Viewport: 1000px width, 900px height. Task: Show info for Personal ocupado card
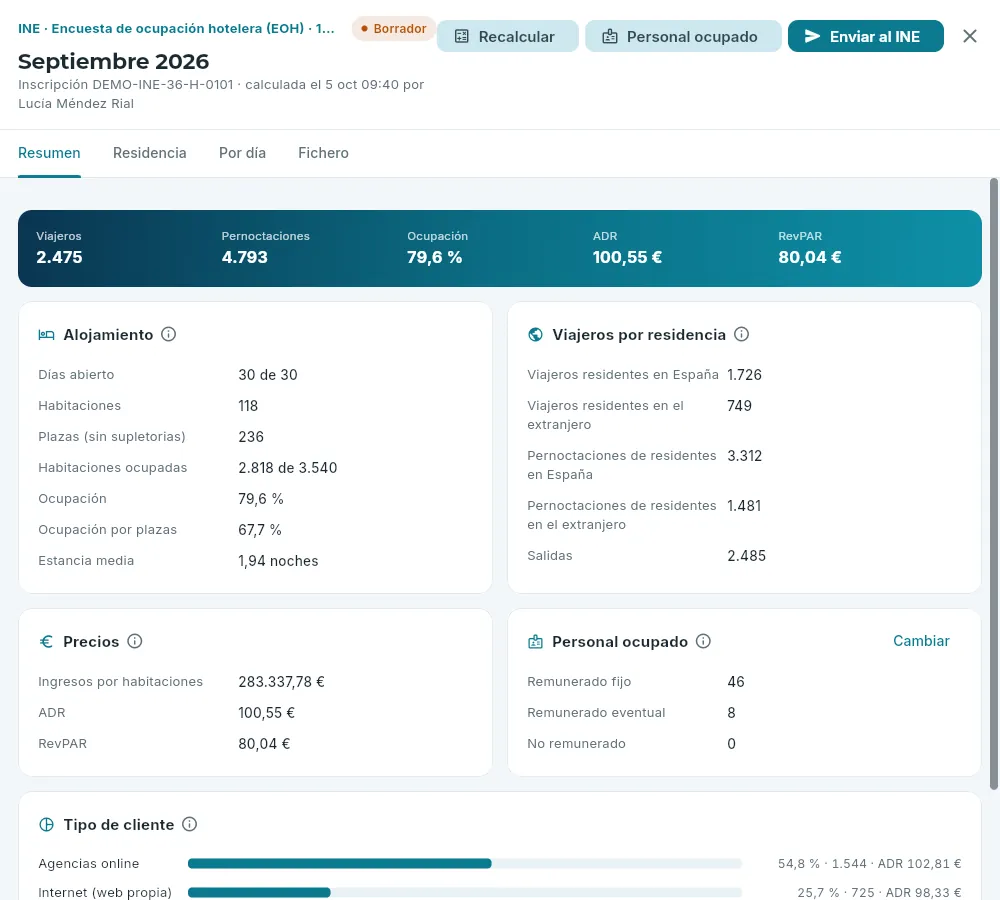tap(703, 641)
